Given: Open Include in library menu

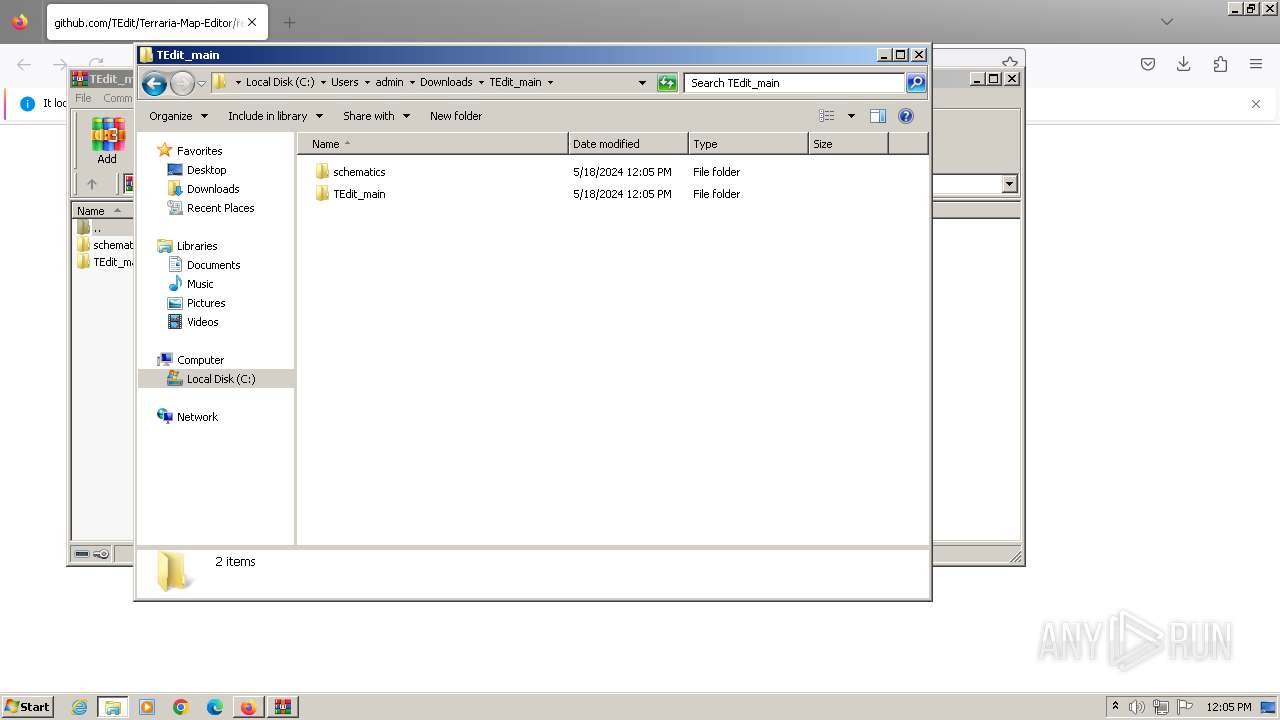Looking at the screenshot, I should tap(275, 116).
